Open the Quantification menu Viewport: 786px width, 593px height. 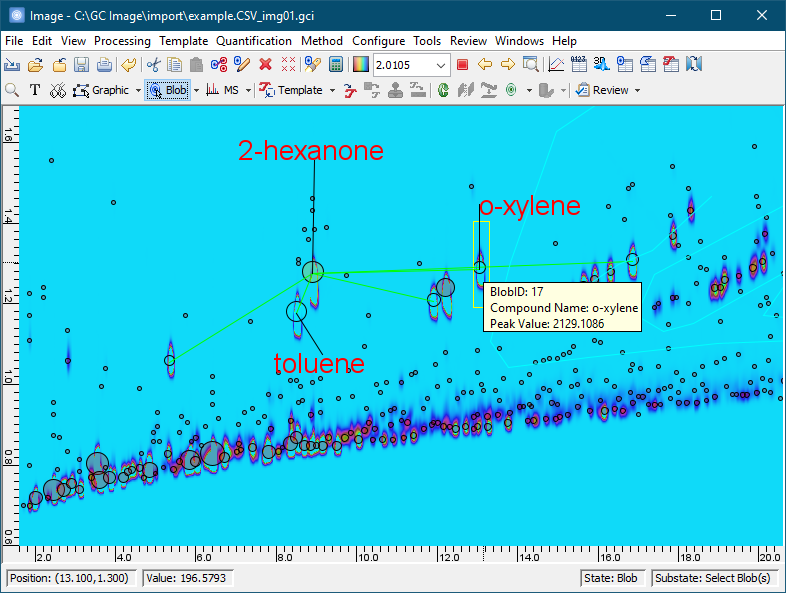254,41
